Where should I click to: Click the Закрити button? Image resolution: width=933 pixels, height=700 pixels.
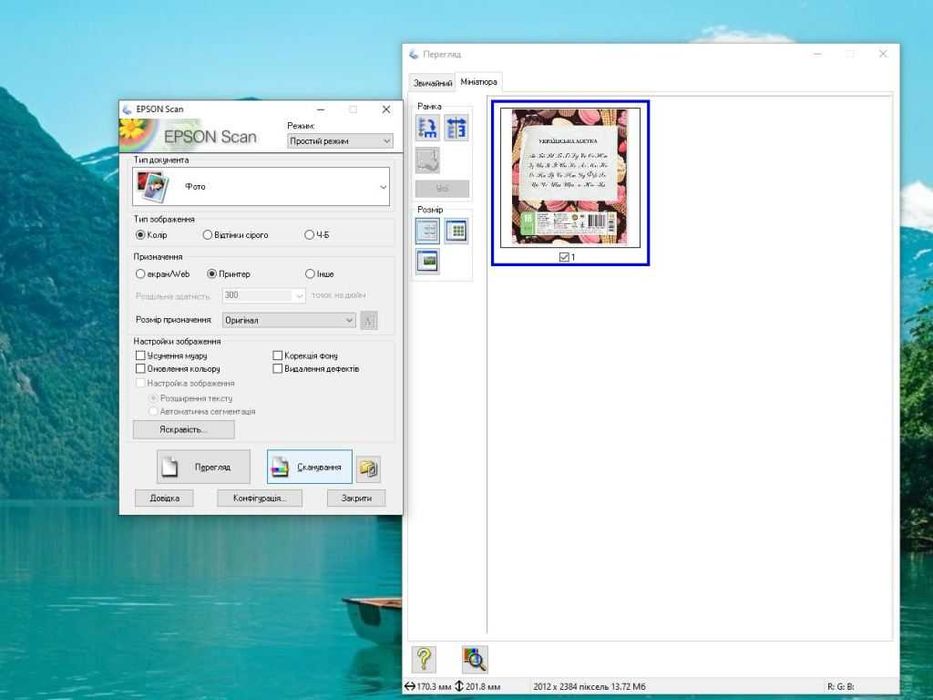356,498
